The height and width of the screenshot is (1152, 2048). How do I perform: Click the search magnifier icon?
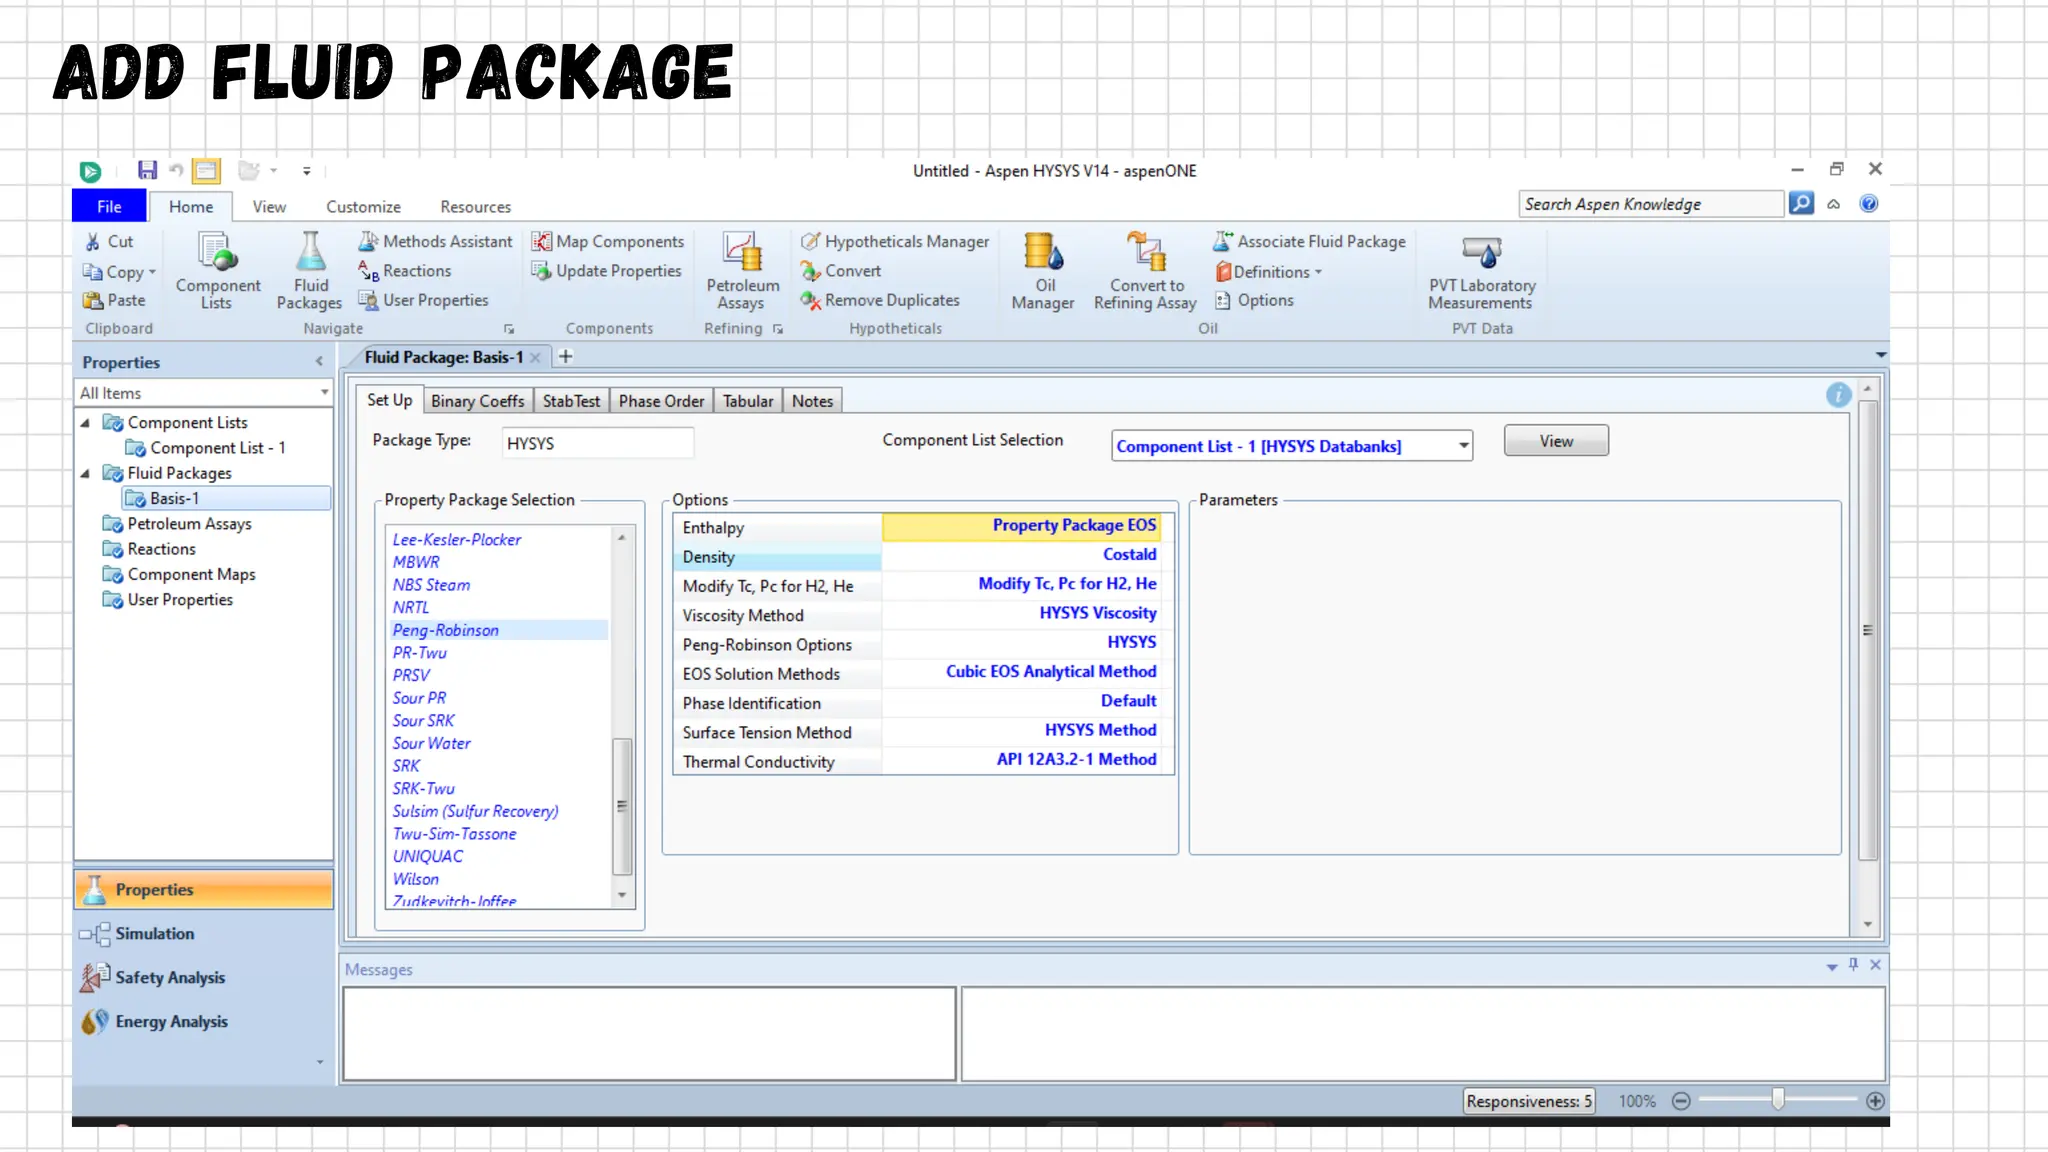pyautogui.click(x=1801, y=204)
